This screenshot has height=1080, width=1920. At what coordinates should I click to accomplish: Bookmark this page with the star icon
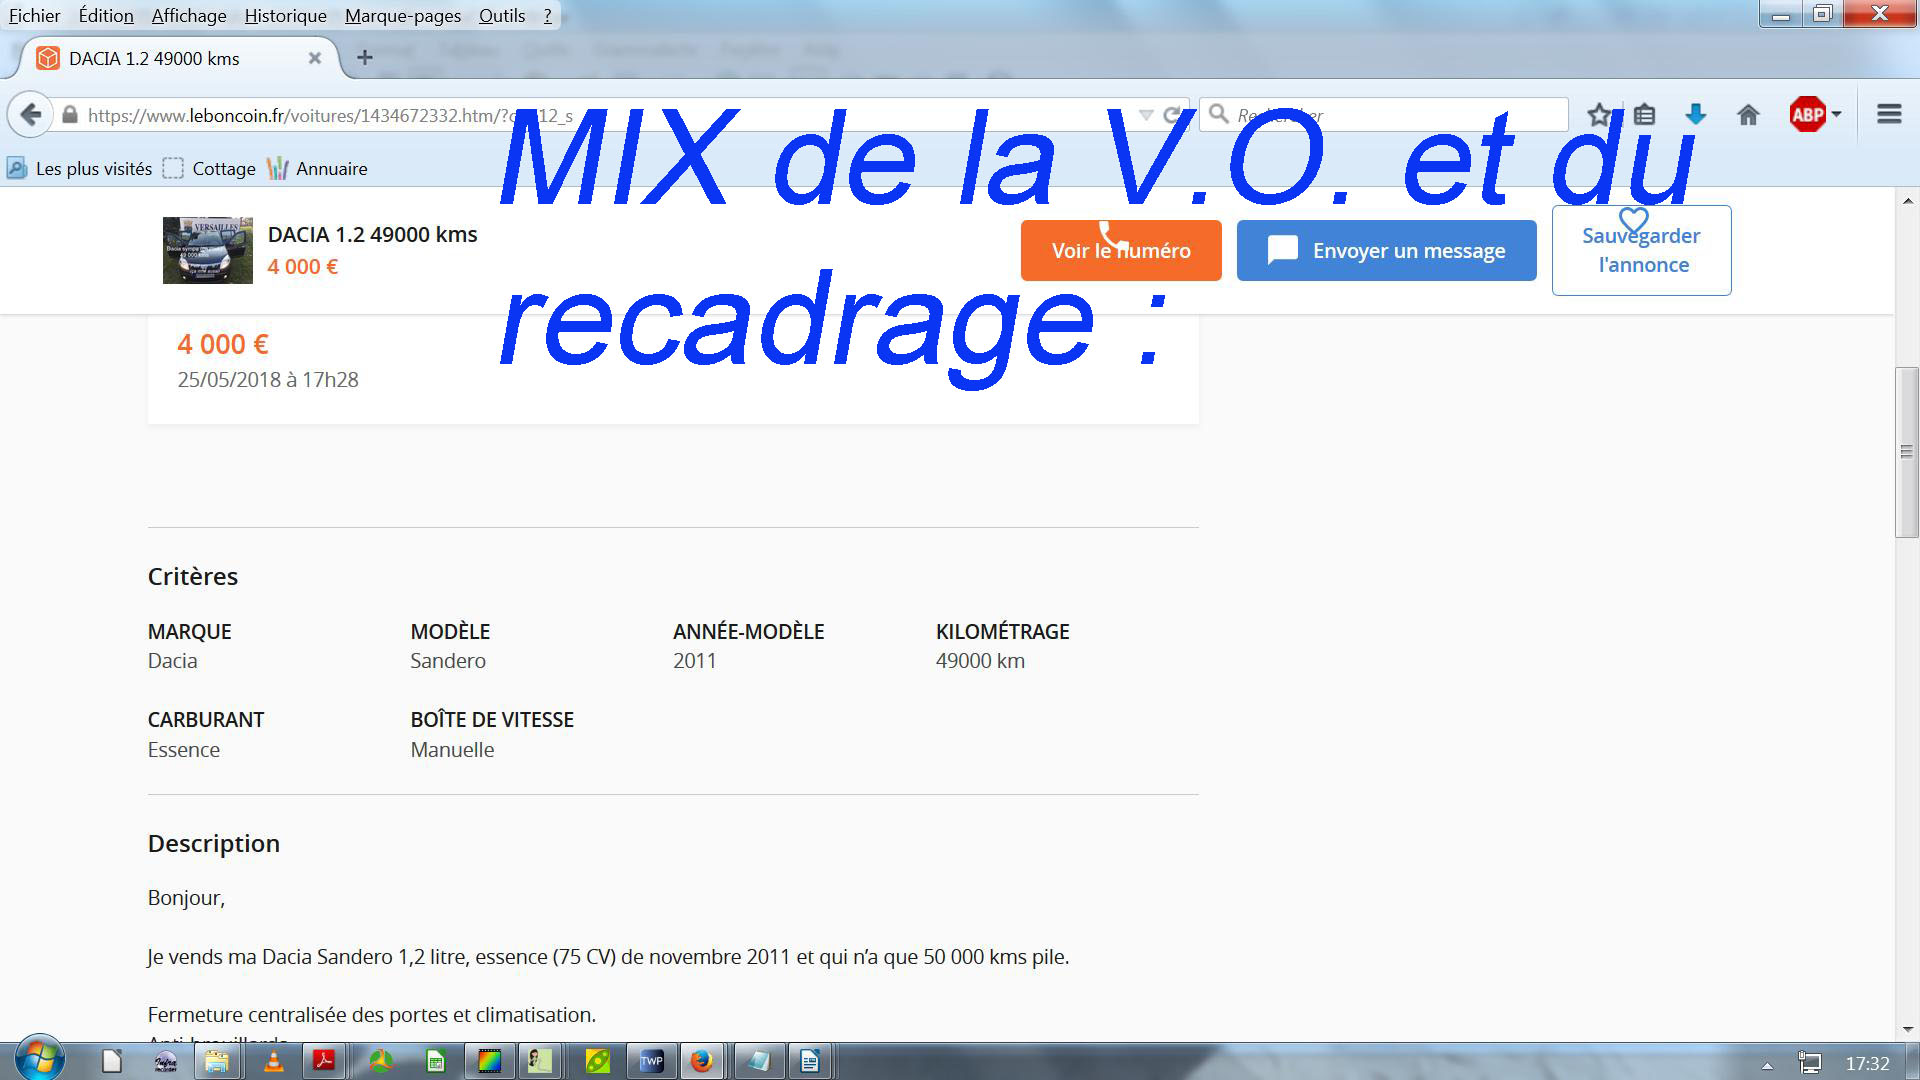pos(1599,115)
